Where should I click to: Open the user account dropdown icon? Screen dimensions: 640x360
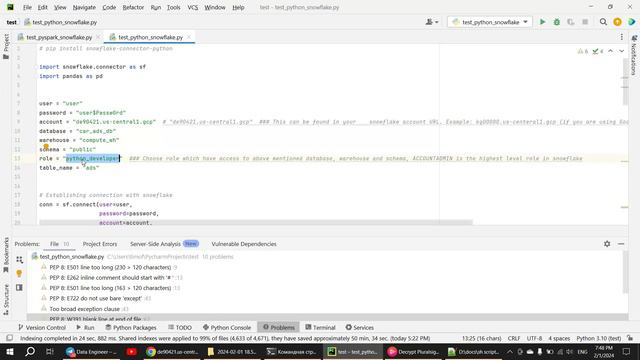[432, 22]
